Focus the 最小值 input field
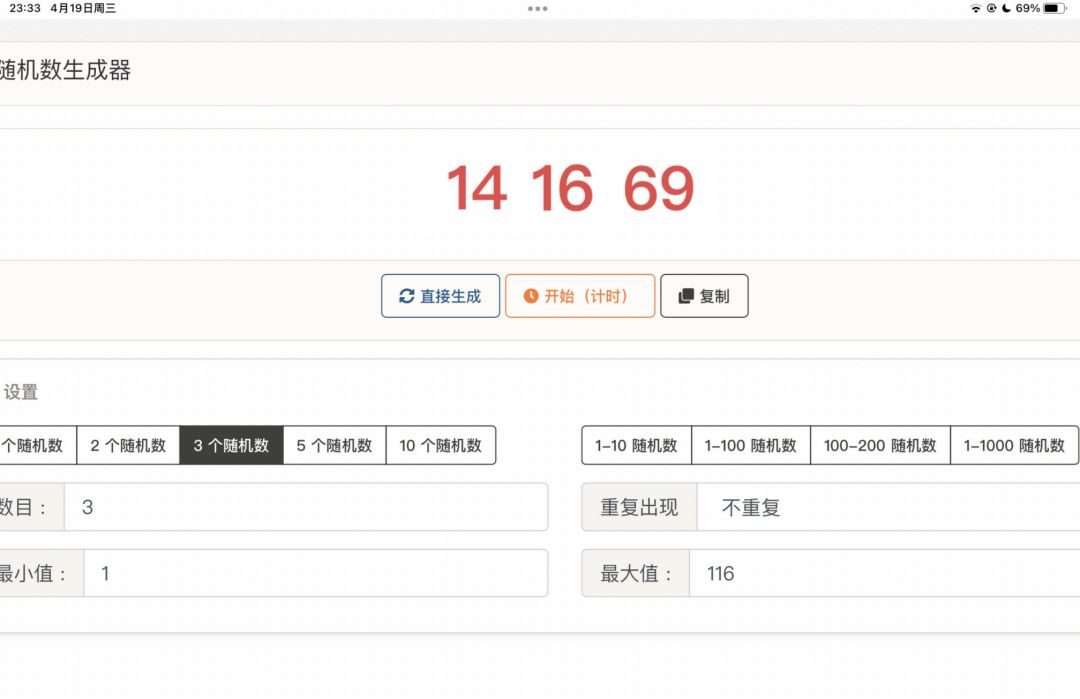Viewport: 1080px width, 699px height. pos(315,573)
